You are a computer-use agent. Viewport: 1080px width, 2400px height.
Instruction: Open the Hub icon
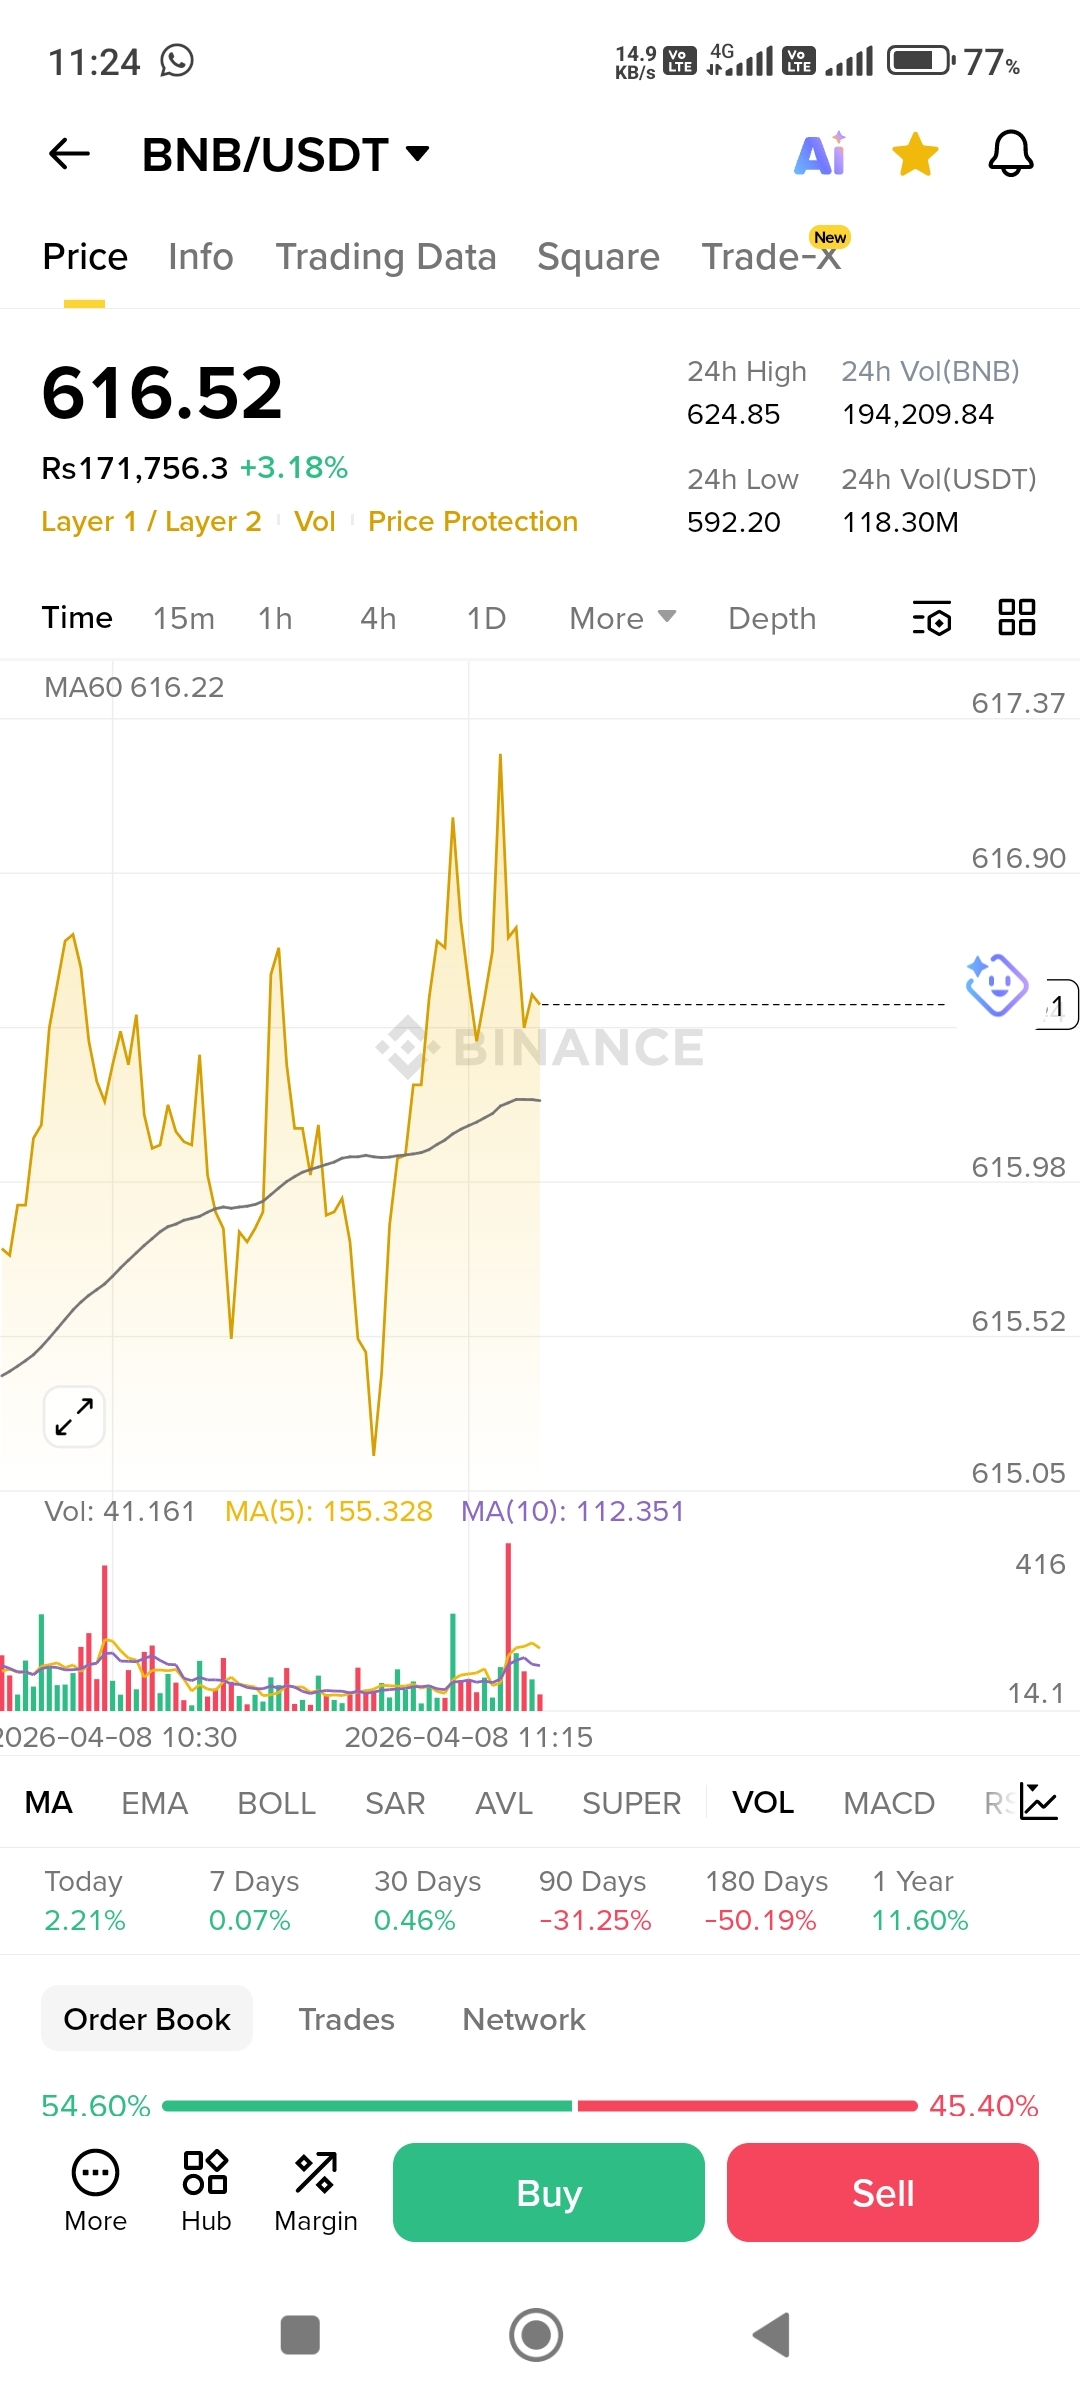206,2192
